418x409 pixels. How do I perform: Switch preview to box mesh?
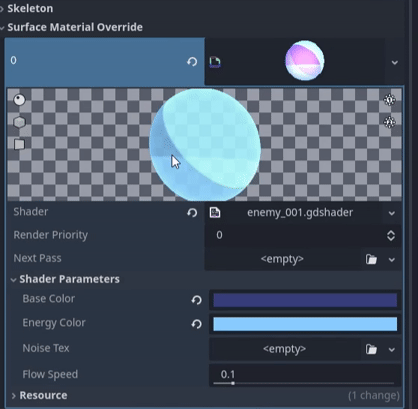click(19, 122)
